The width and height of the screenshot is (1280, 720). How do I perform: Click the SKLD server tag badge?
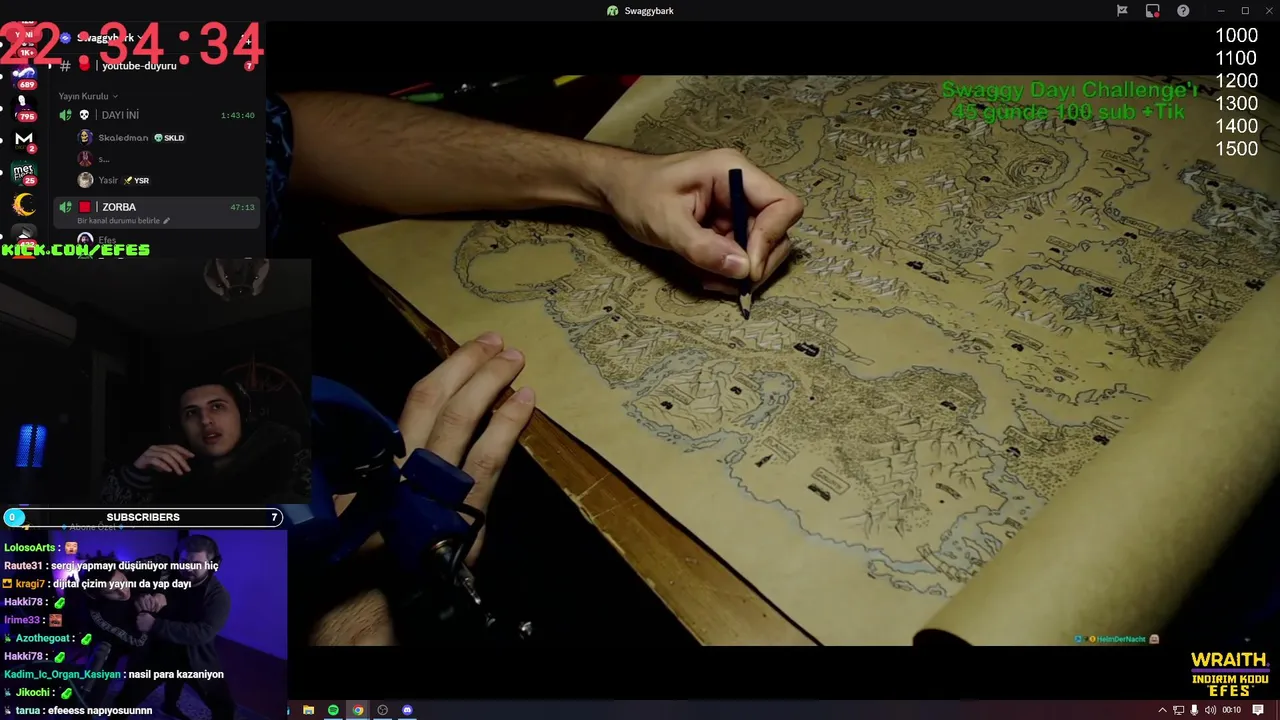(169, 138)
